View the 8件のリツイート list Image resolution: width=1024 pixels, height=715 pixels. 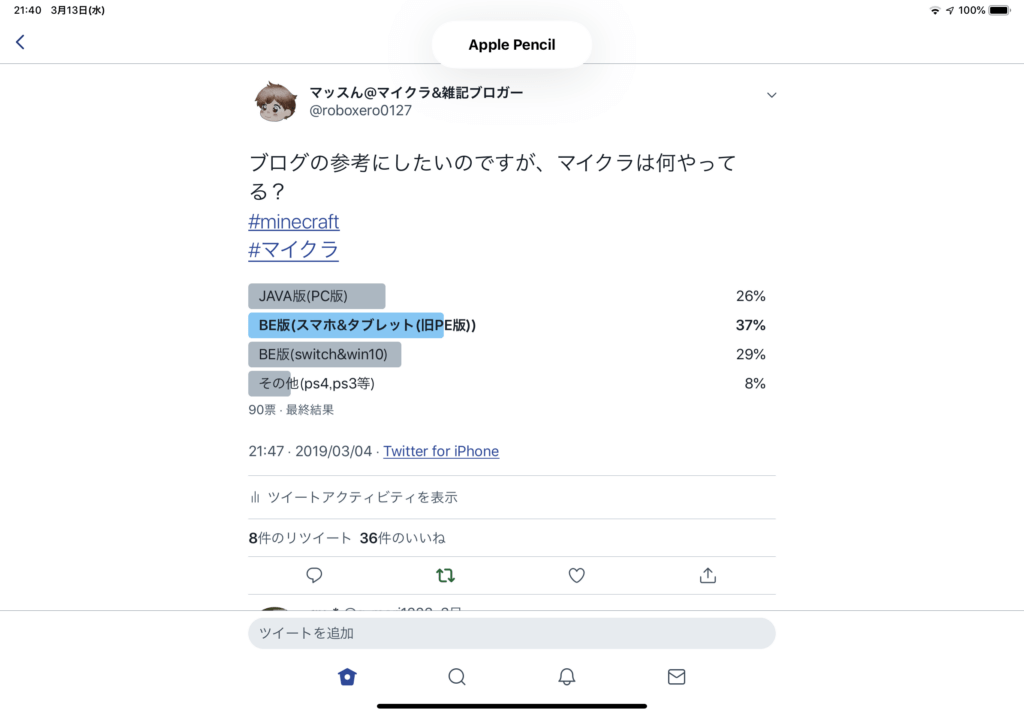[x=299, y=538]
